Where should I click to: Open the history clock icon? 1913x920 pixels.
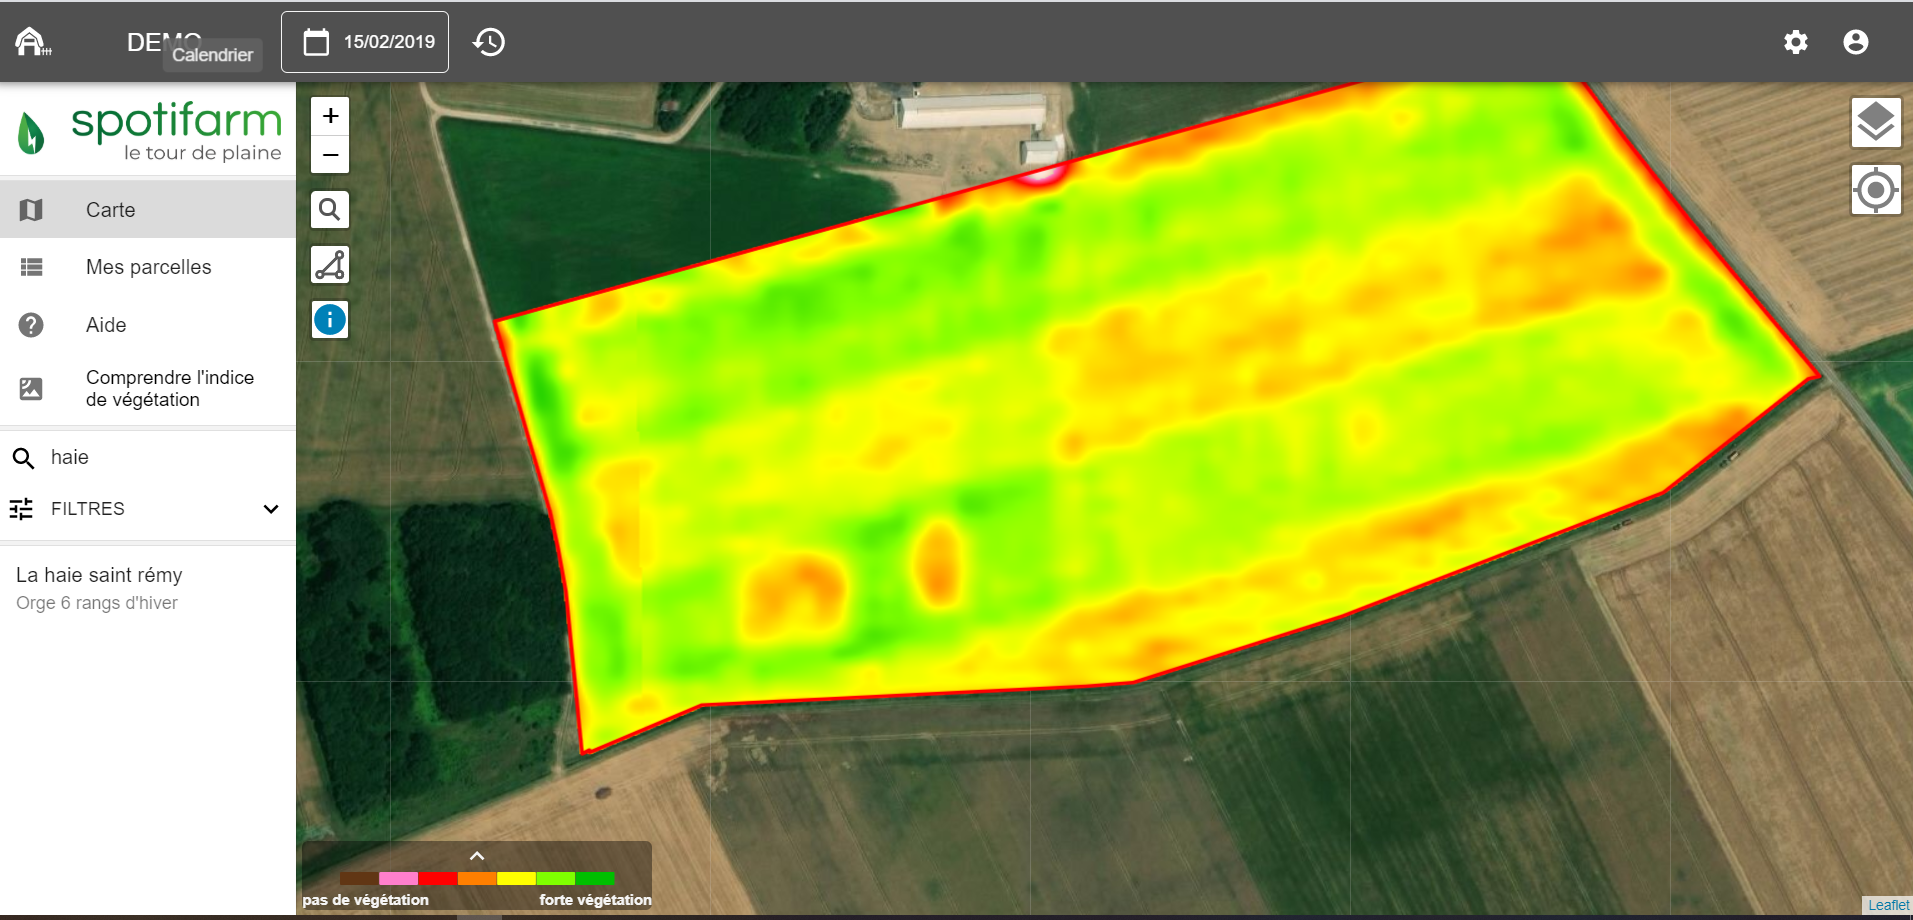pos(489,42)
